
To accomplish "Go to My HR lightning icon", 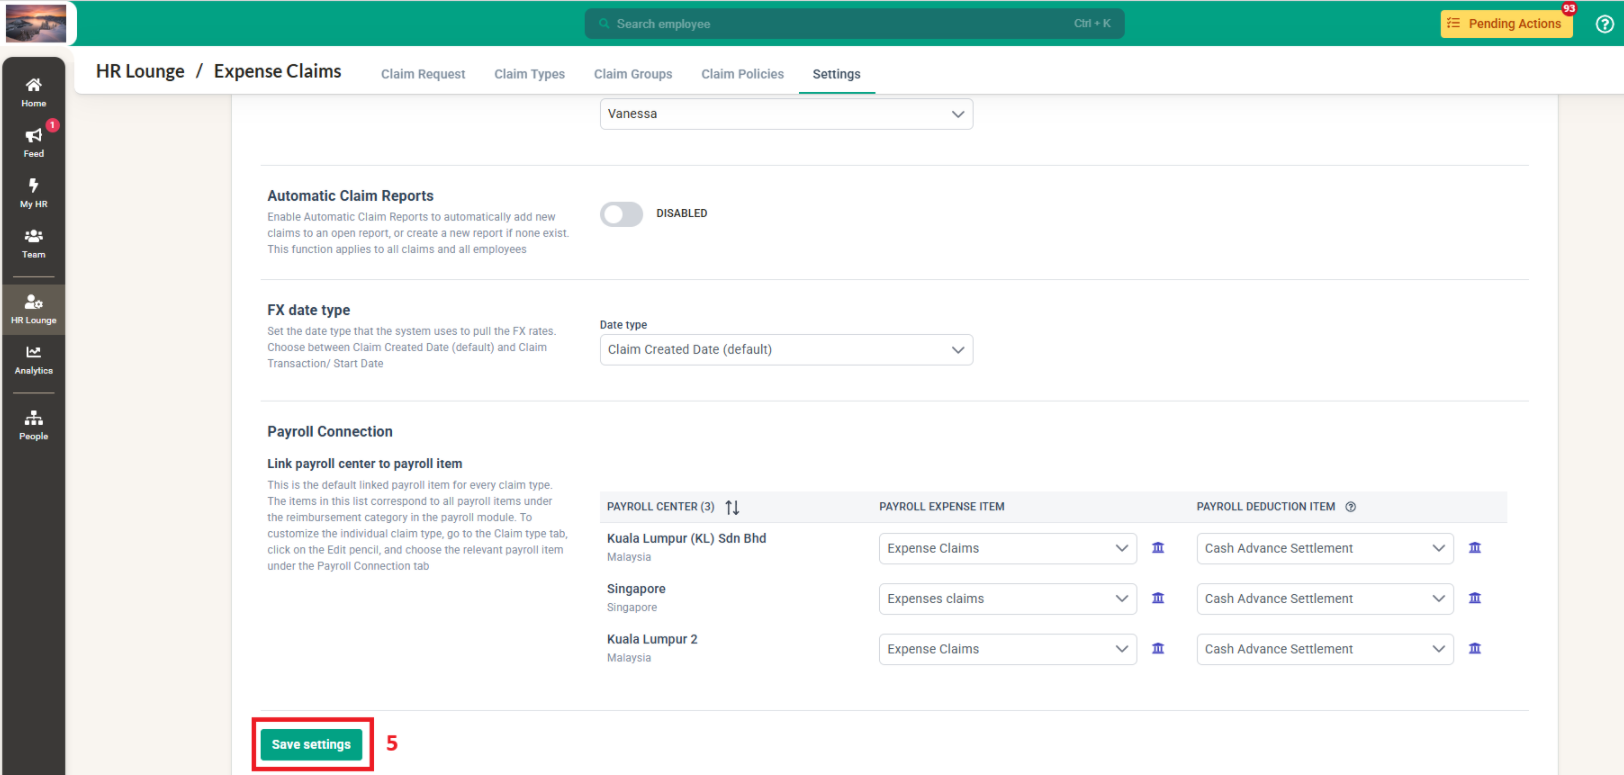I will [x=34, y=186].
